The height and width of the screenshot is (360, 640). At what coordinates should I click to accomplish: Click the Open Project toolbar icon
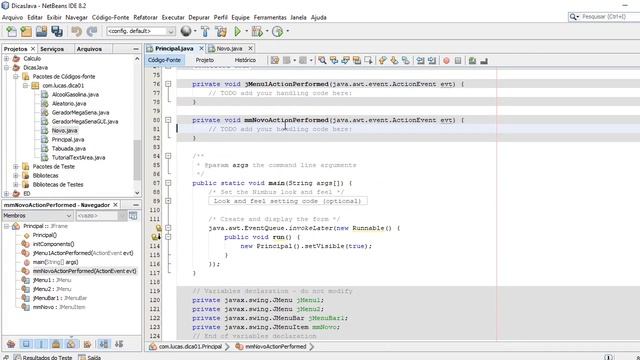[41, 31]
